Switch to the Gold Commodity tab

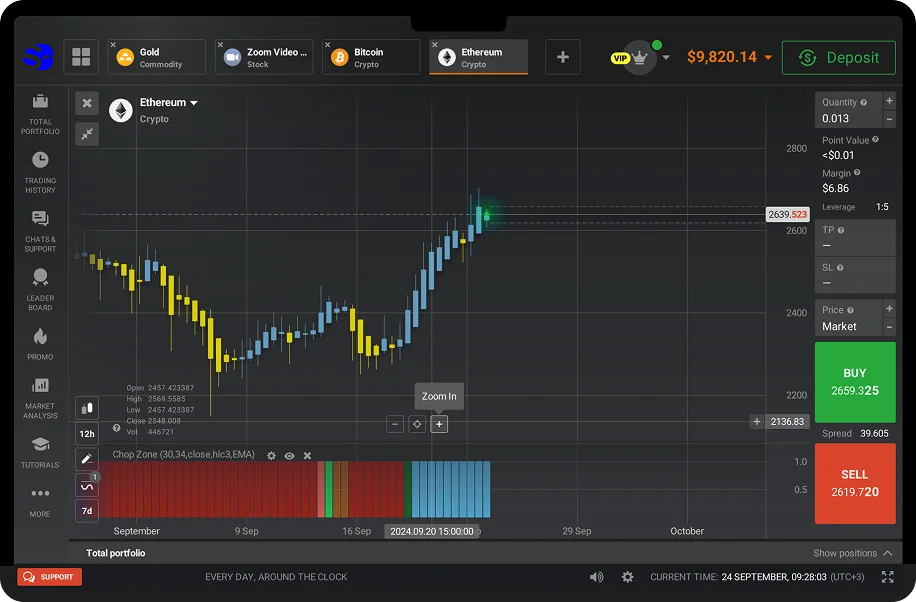[156, 57]
